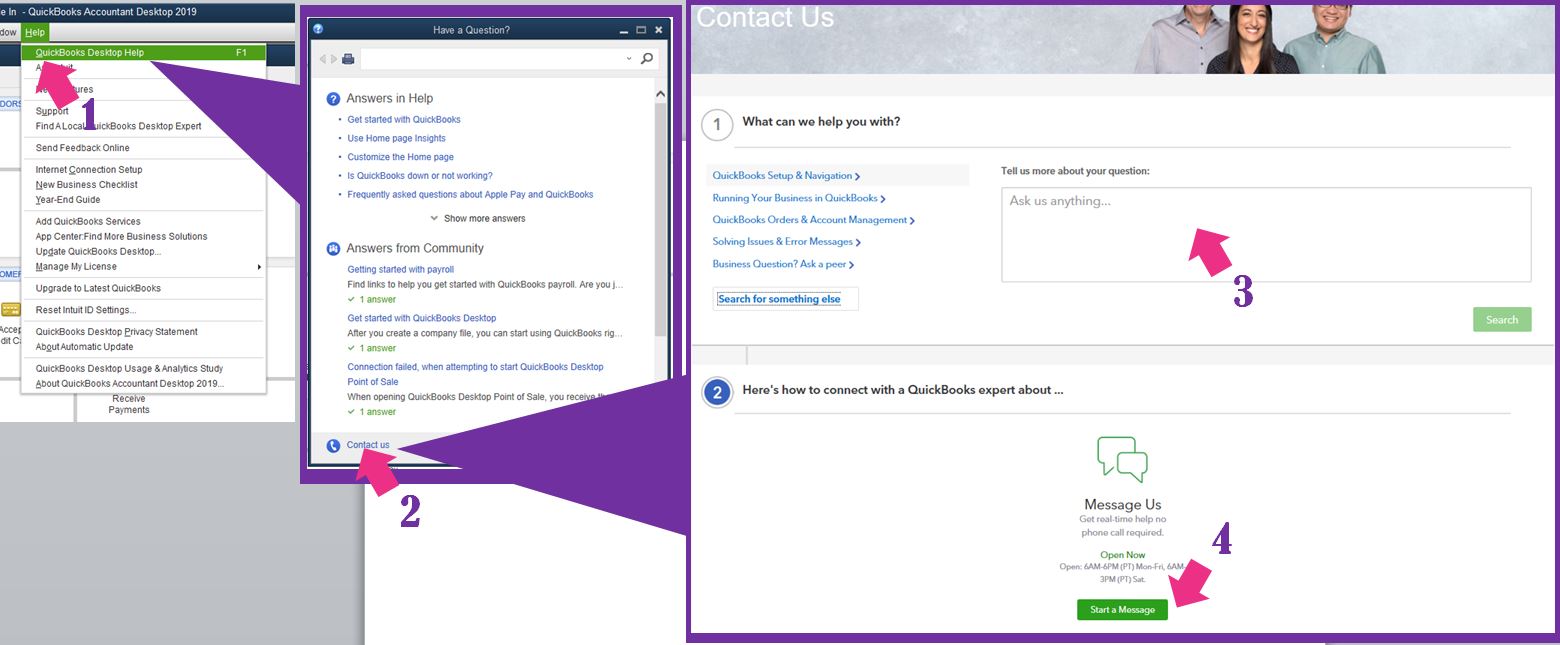This screenshot has height=645, width=1560.
Task: Open Customize the Home page link
Action: pyautogui.click(x=400, y=158)
